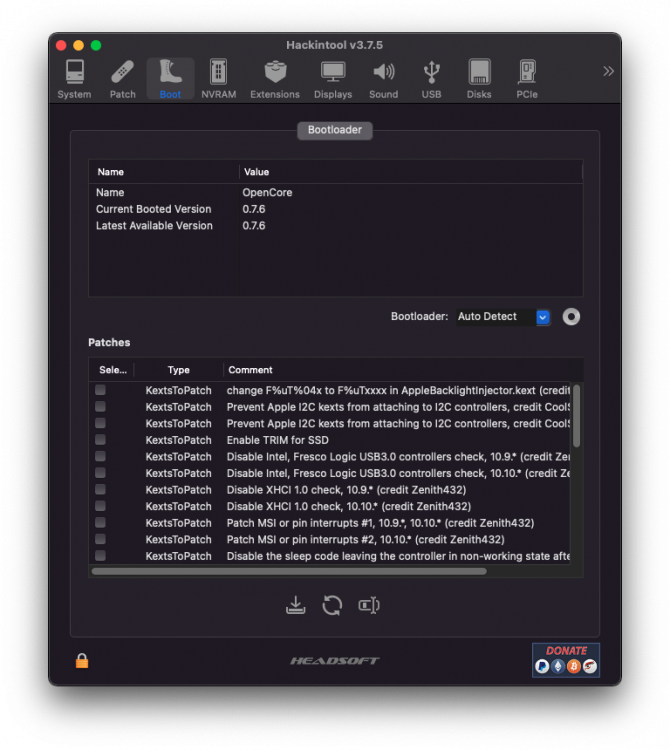Click the refresh icon below patches
This screenshot has height=750, width=670.
[x=332, y=605]
